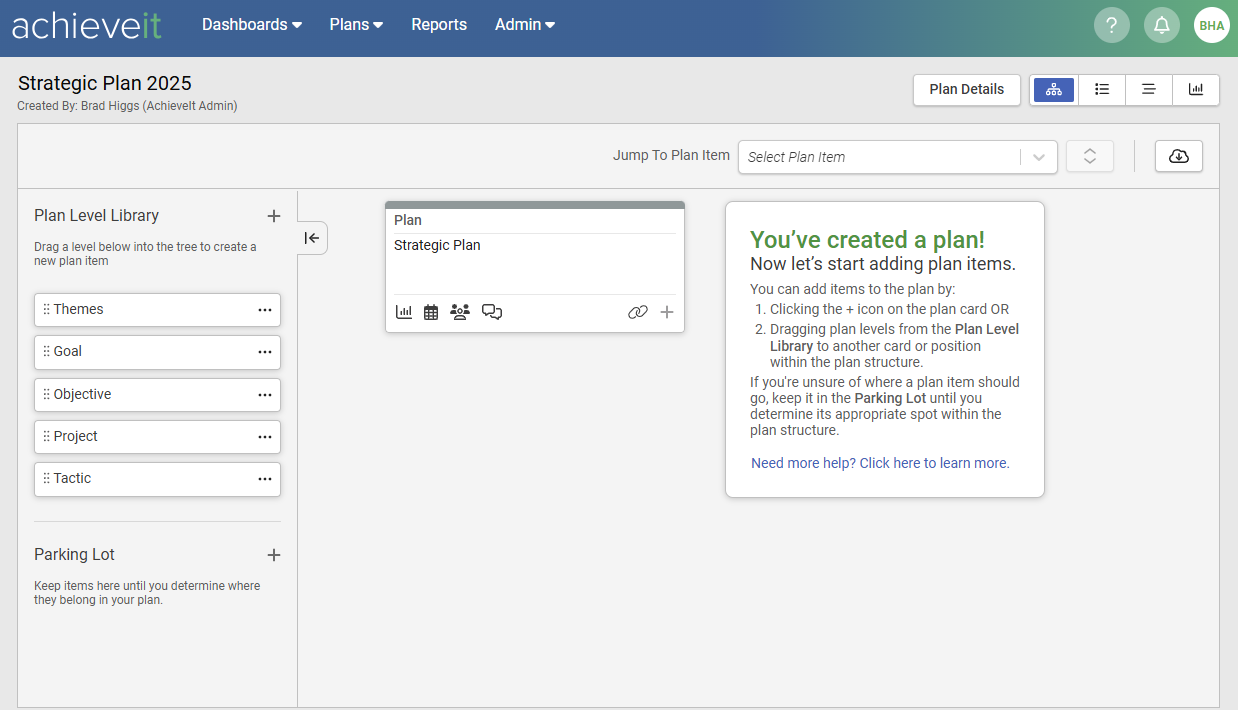
Task: Open the three-dot menu for Objective
Action: 265,395
